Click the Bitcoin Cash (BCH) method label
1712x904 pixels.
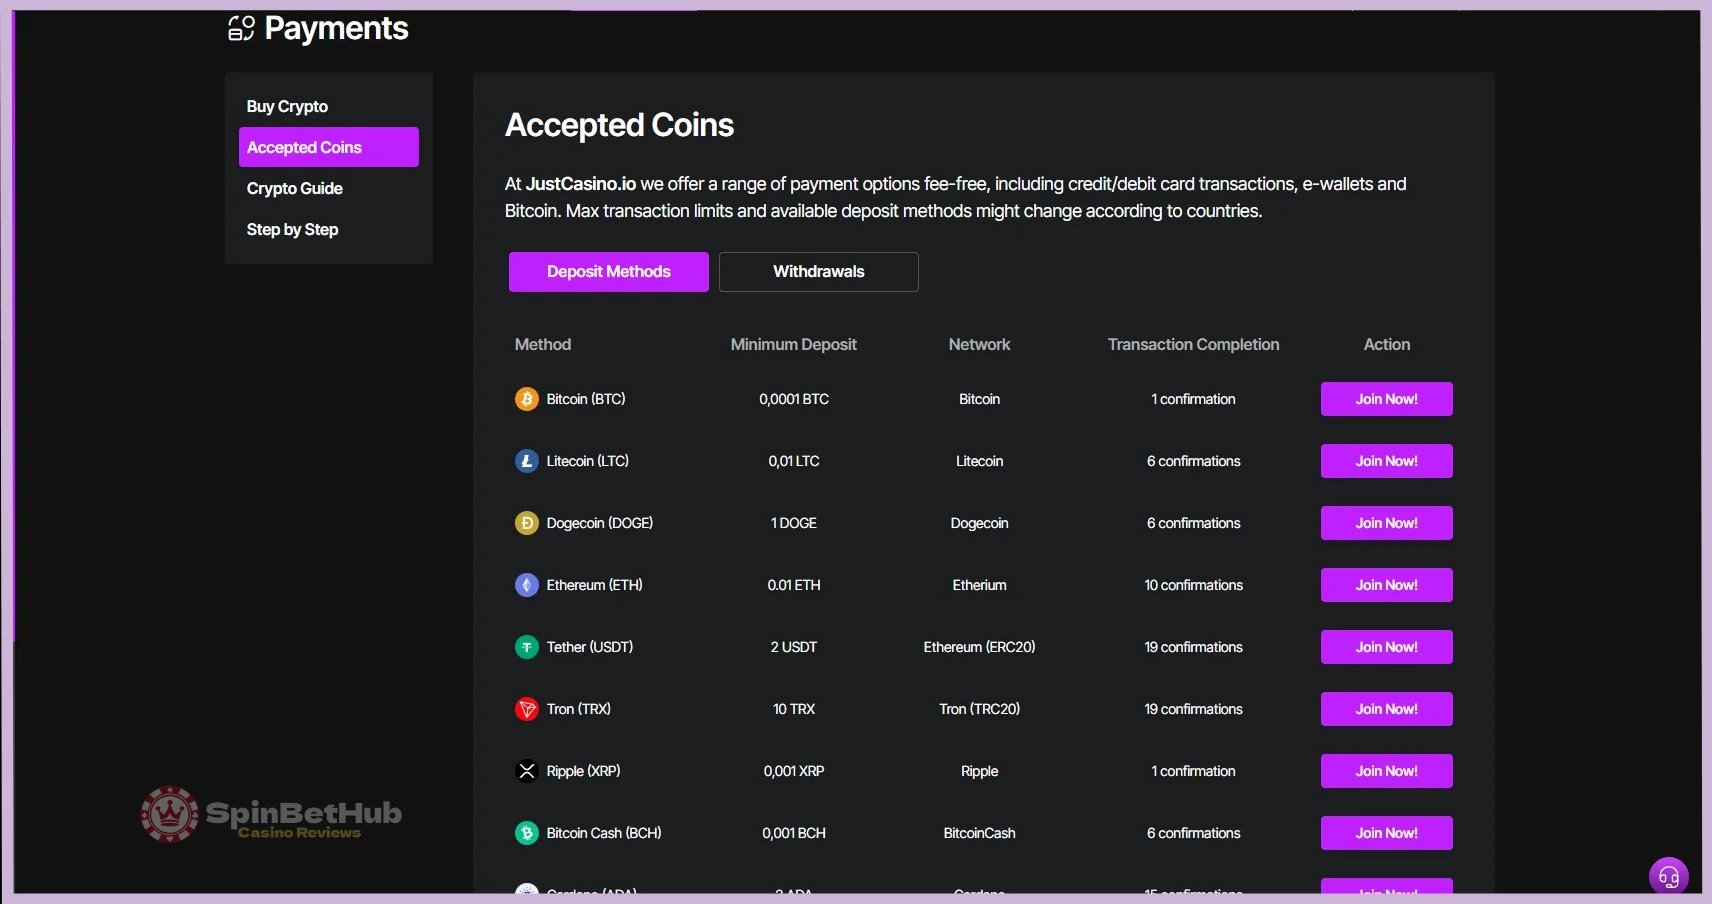coord(604,833)
